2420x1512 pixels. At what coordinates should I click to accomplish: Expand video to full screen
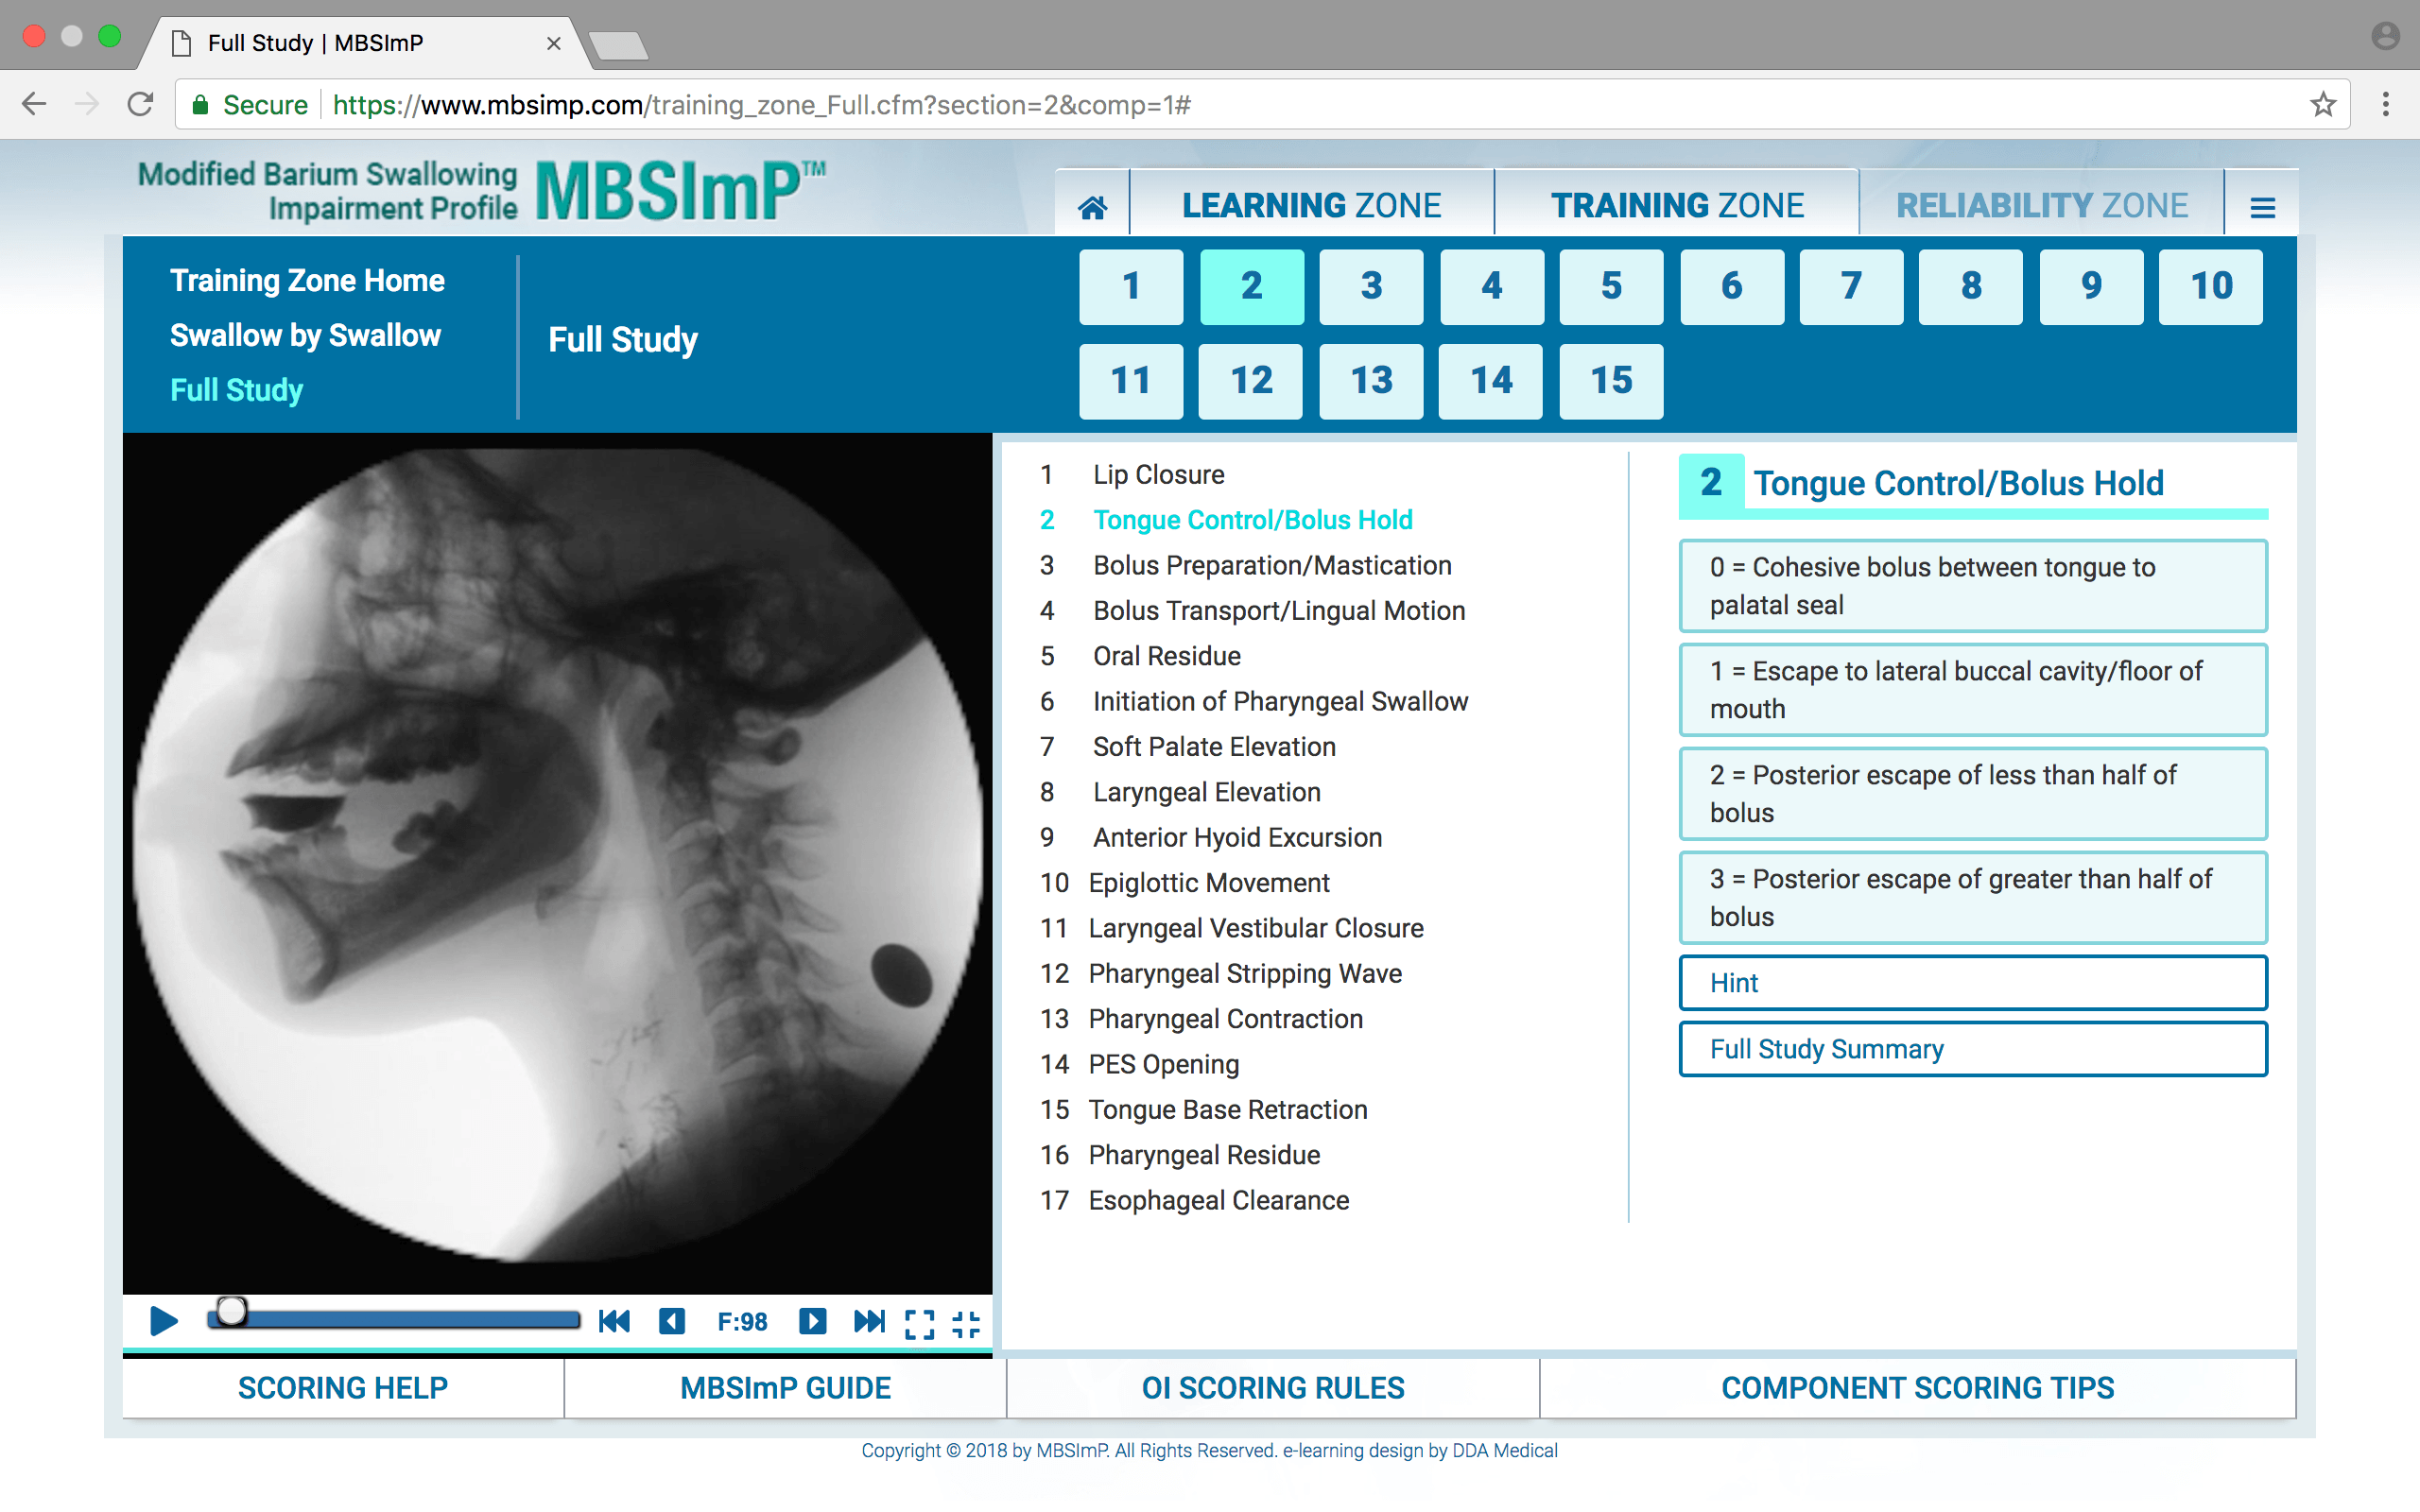[x=919, y=1323]
